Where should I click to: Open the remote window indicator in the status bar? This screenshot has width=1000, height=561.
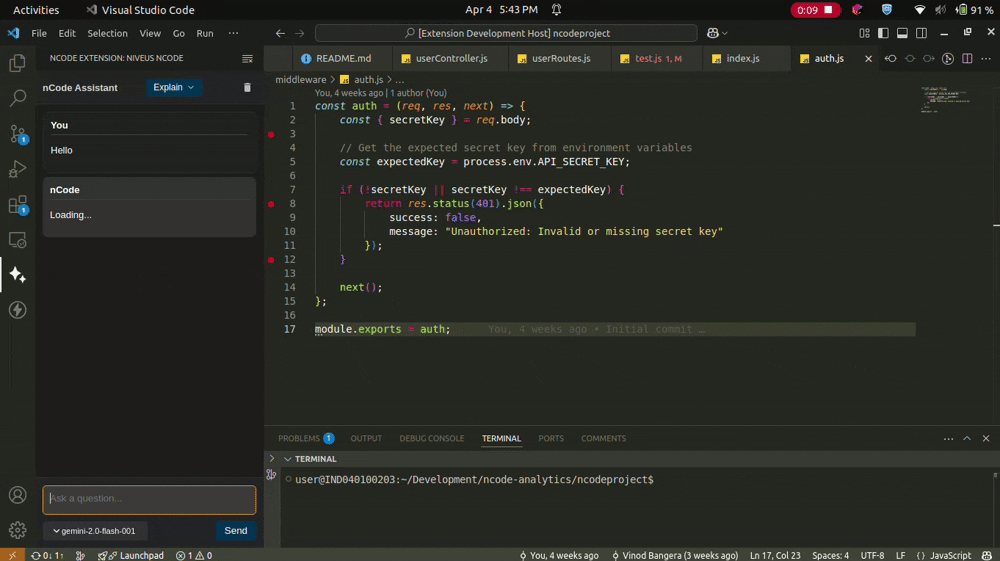(x=12, y=555)
